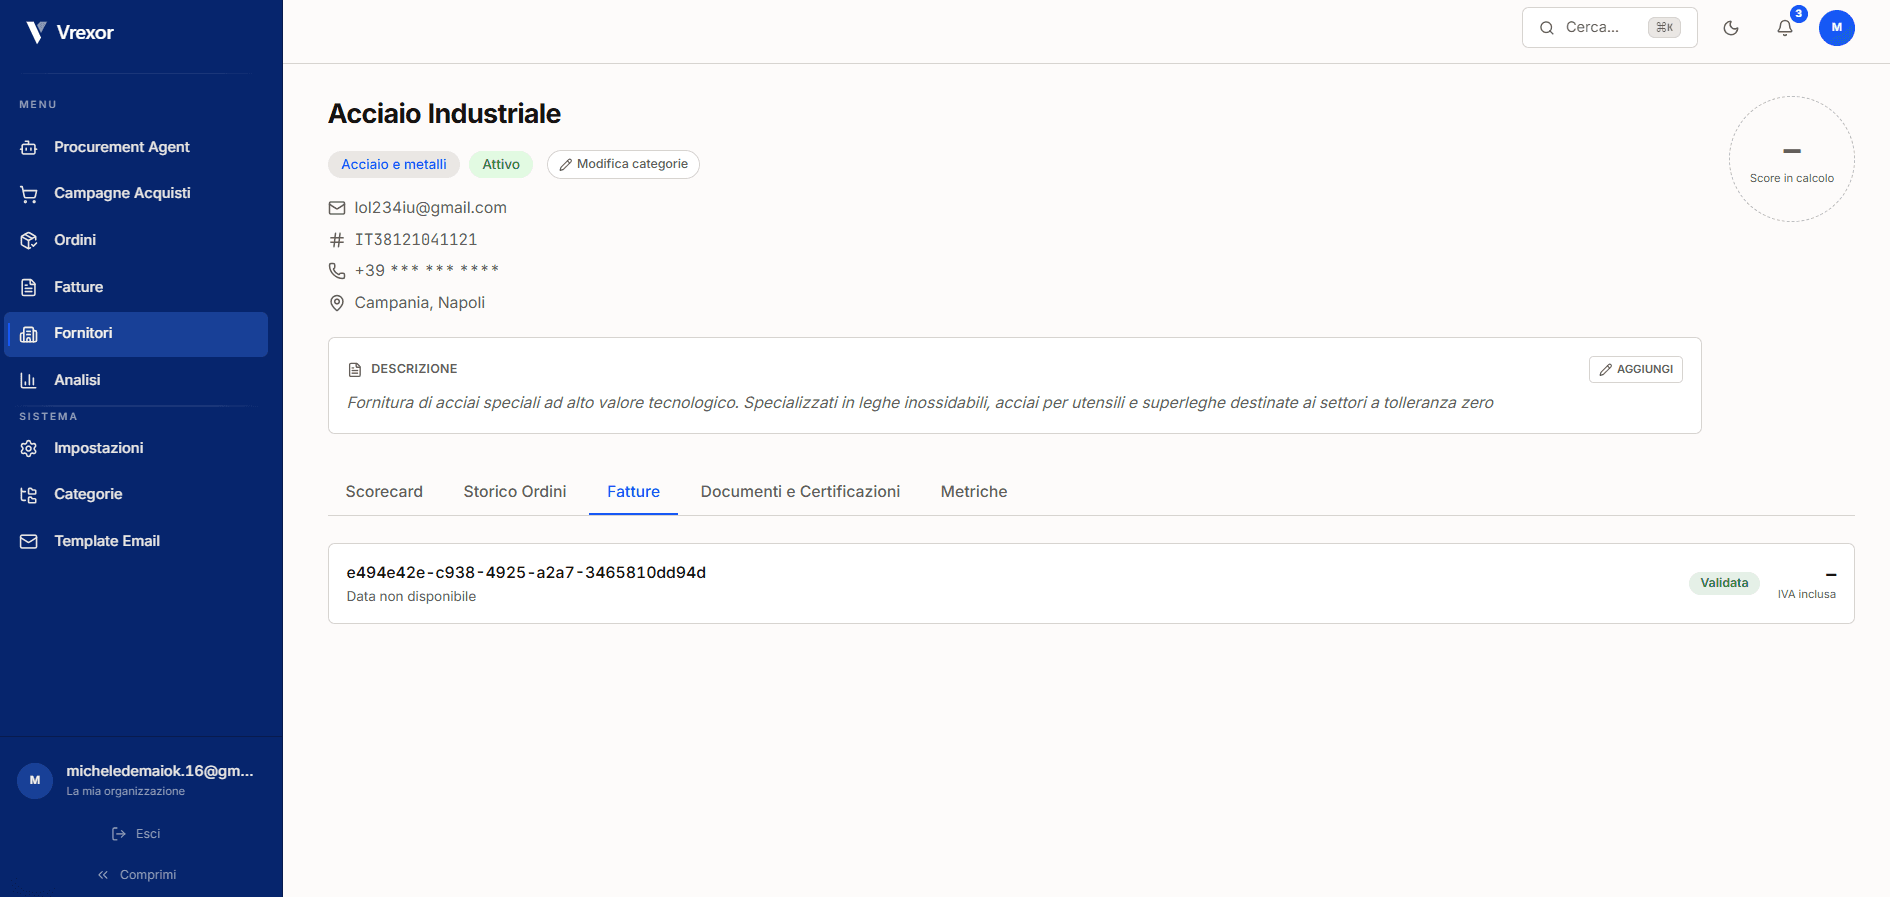Click the Validata status badge
The width and height of the screenshot is (1890, 897).
click(1724, 583)
